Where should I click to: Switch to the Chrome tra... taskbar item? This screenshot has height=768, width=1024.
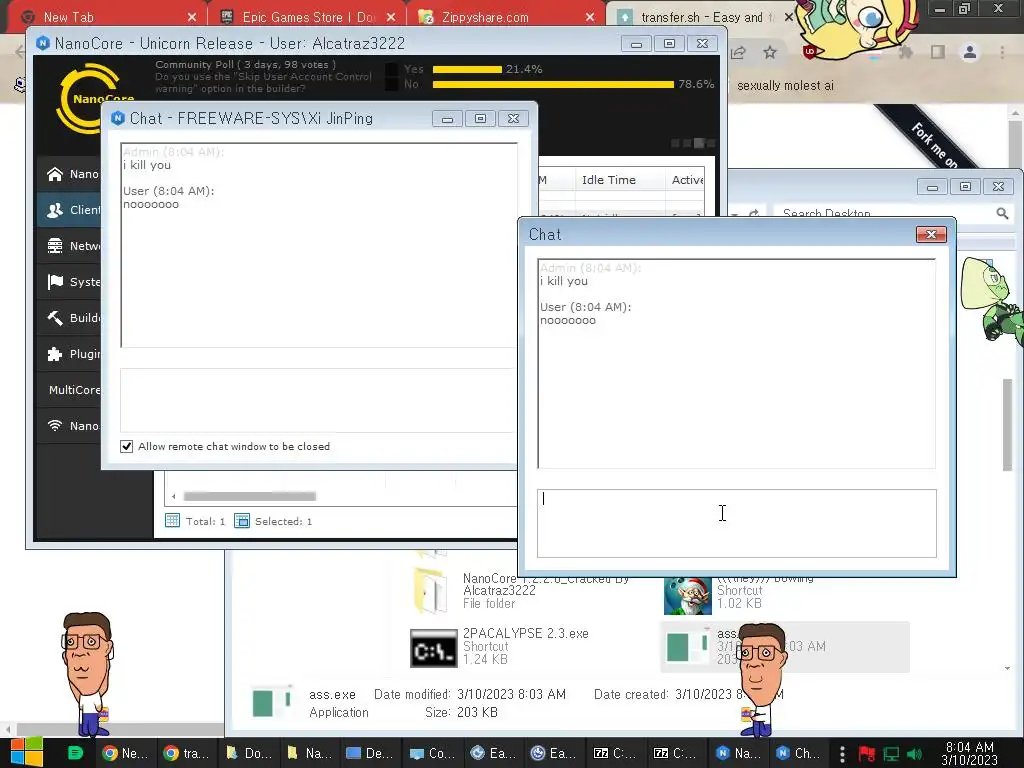pos(186,753)
